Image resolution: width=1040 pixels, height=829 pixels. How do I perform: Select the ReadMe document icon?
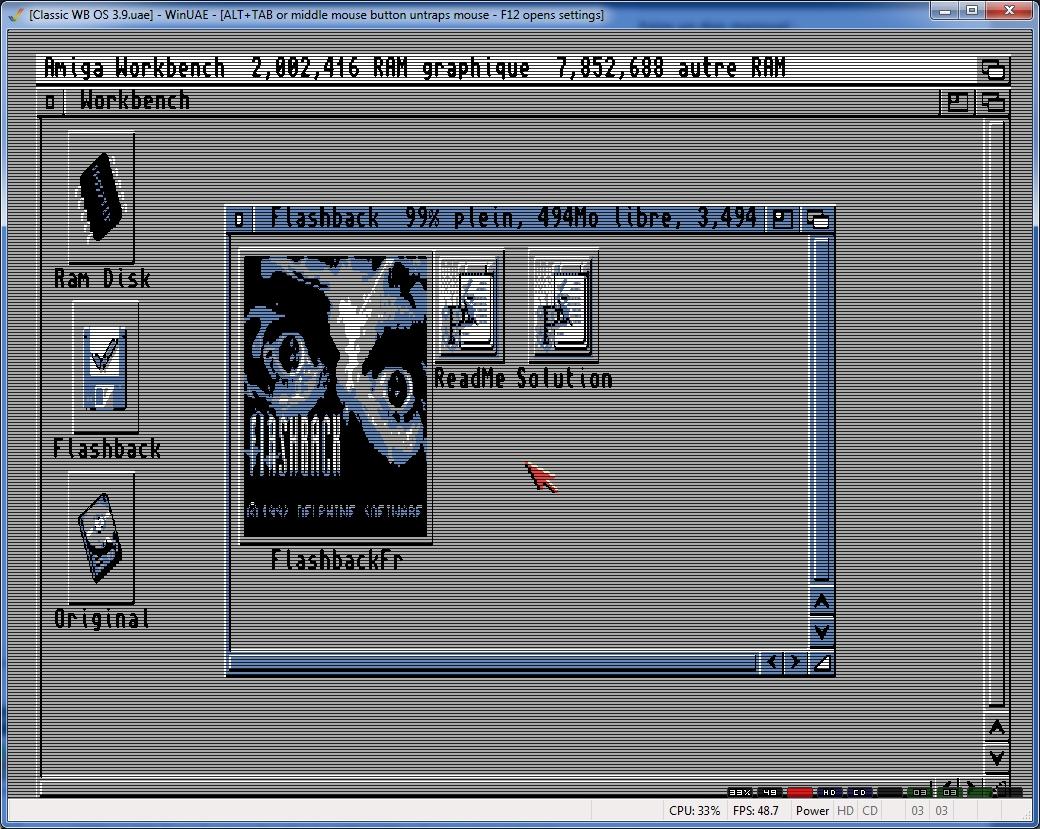pyautogui.click(x=469, y=306)
